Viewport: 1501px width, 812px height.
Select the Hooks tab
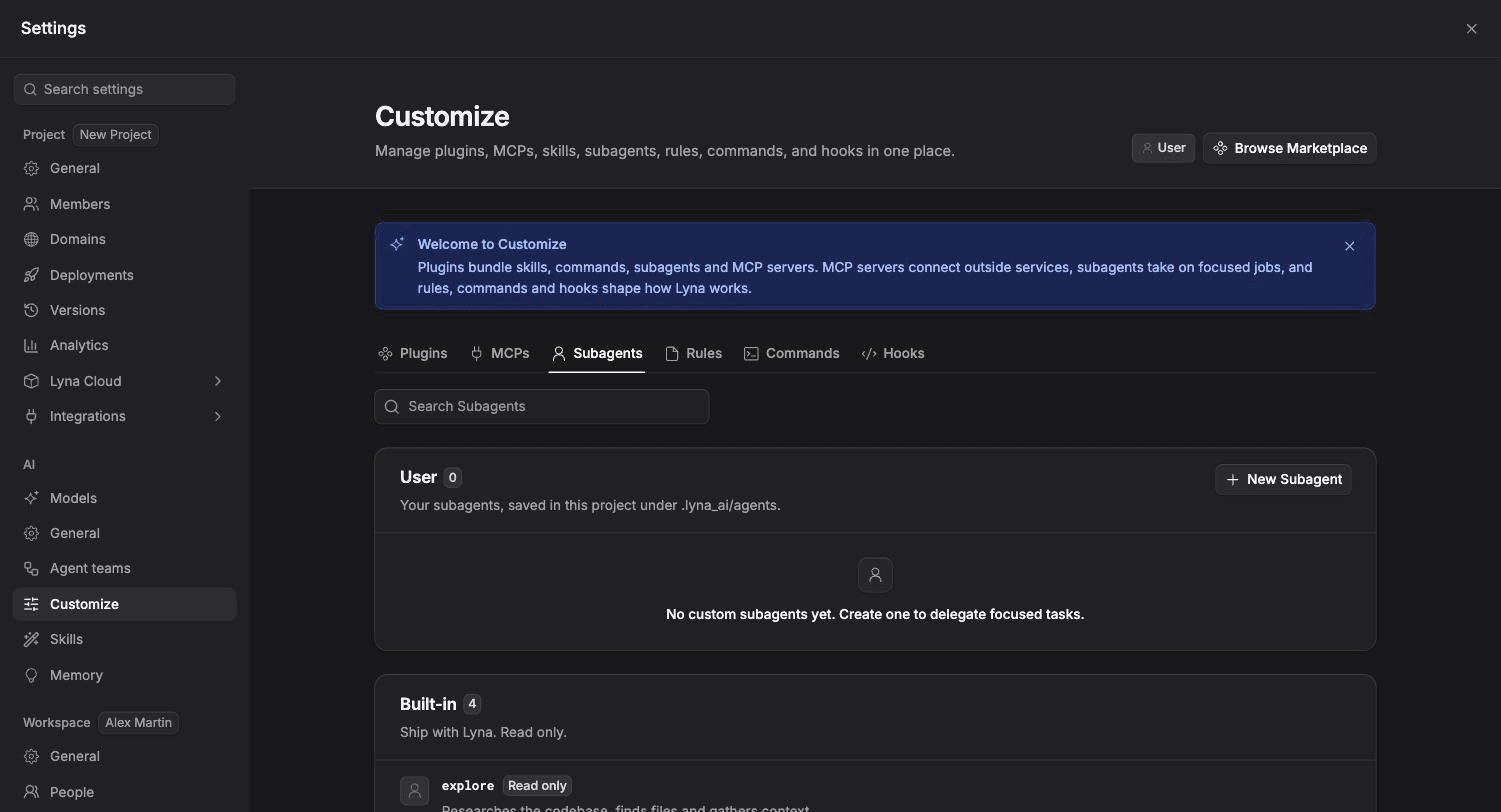893,353
